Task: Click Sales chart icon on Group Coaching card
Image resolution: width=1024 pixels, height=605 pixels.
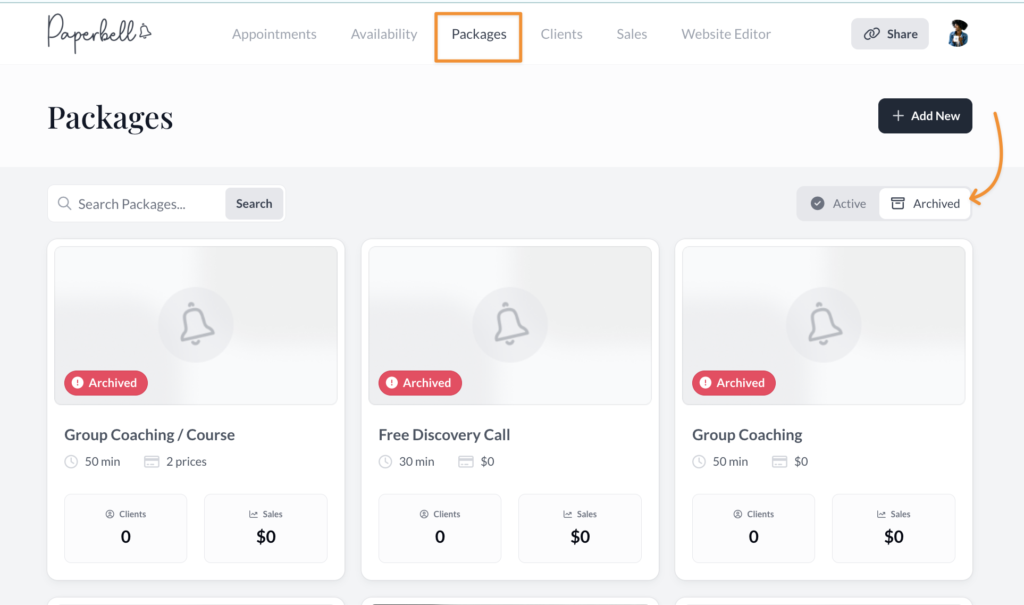Action: tap(881, 514)
